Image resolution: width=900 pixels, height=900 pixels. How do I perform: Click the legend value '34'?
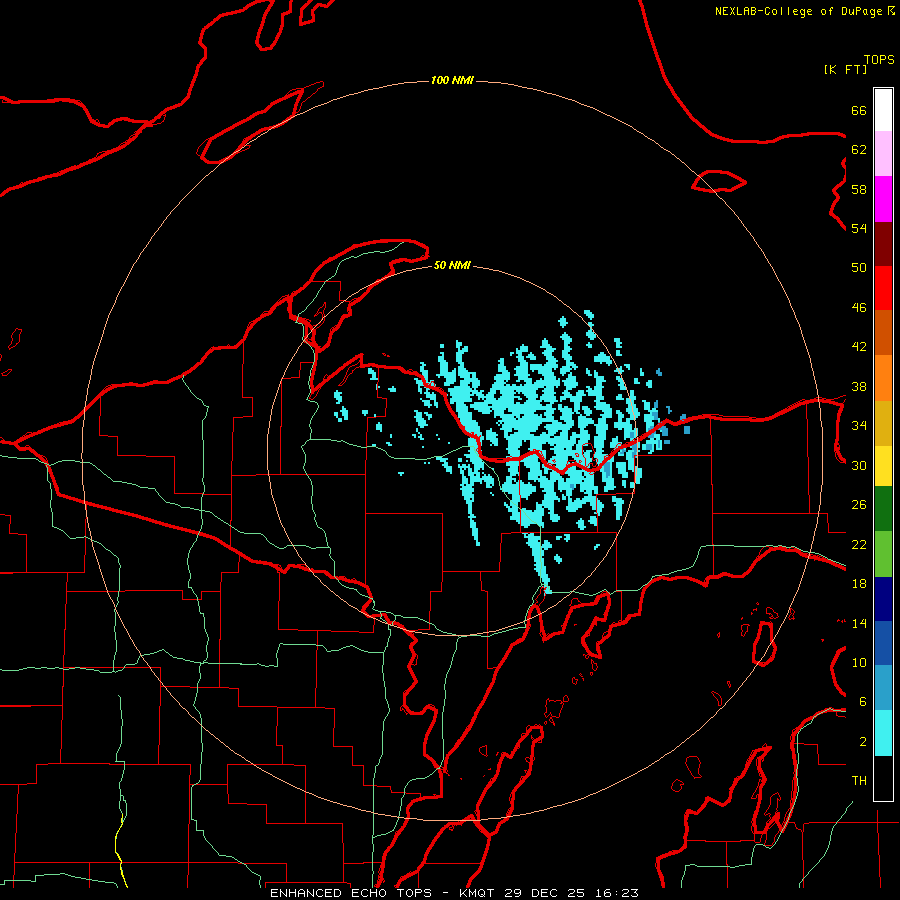click(x=859, y=426)
